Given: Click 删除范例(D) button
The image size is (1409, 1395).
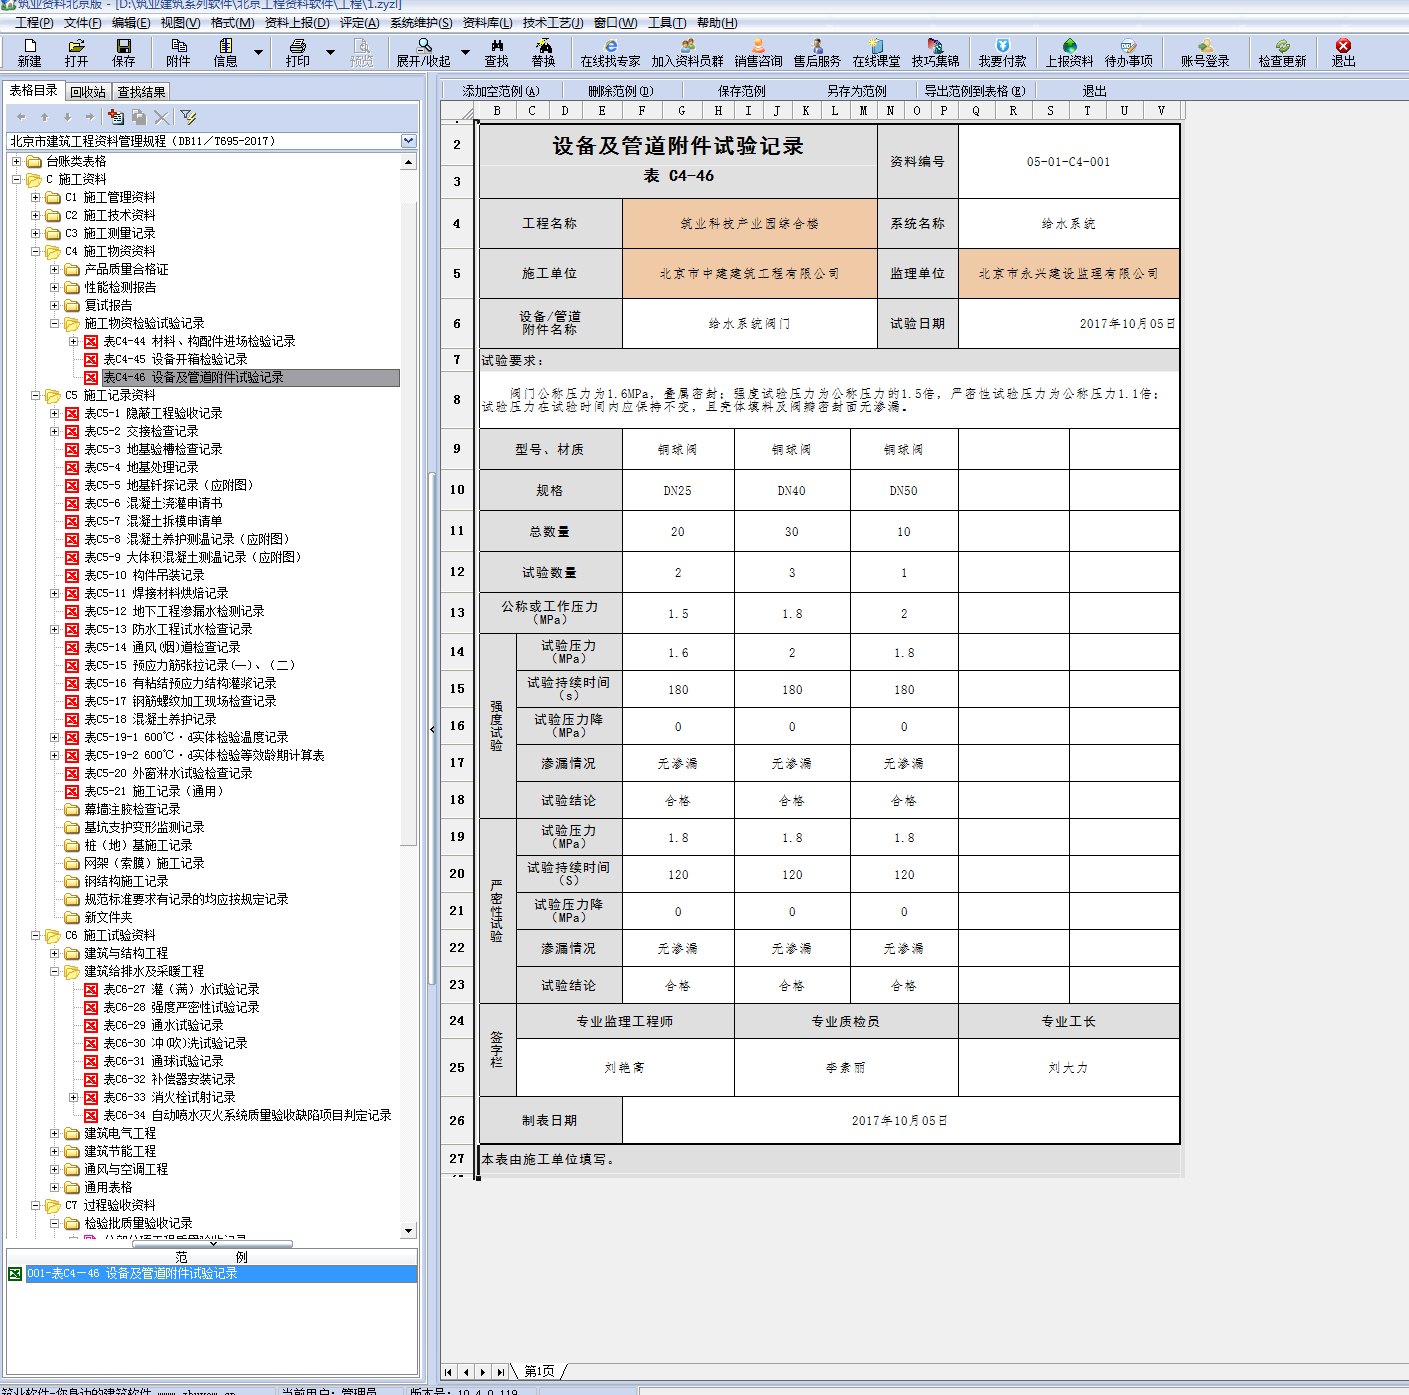Looking at the screenshot, I should [x=620, y=91].
